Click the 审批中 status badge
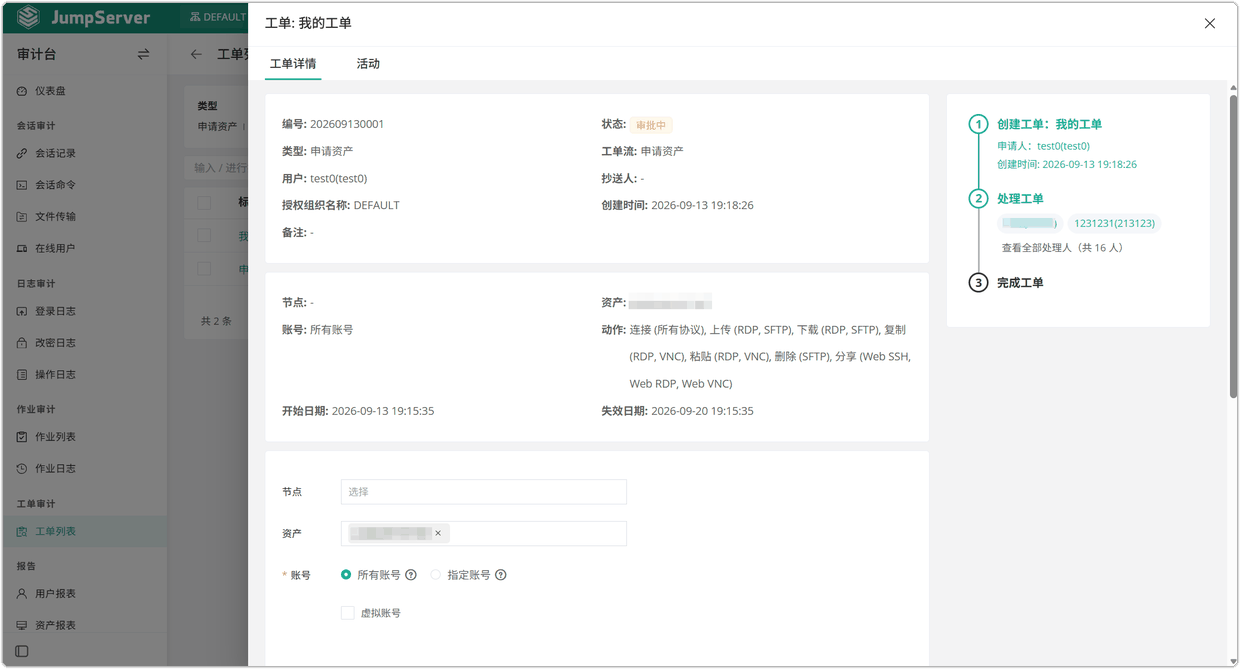 click(x=651, y=125)
